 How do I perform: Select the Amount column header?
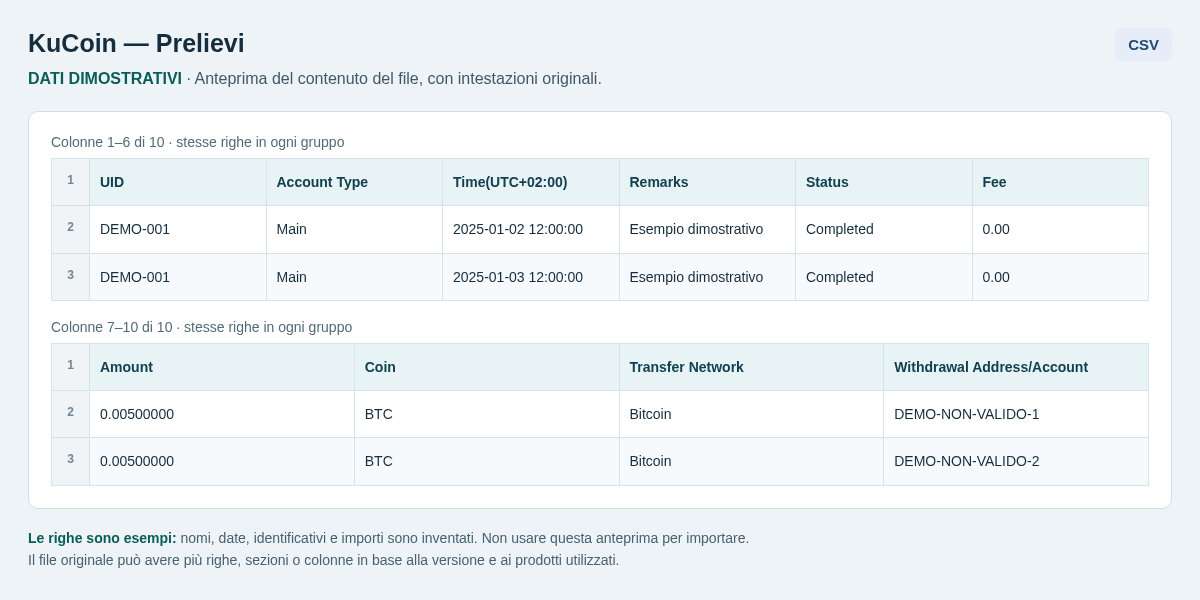pyautogui.click(x=222, y=367)
